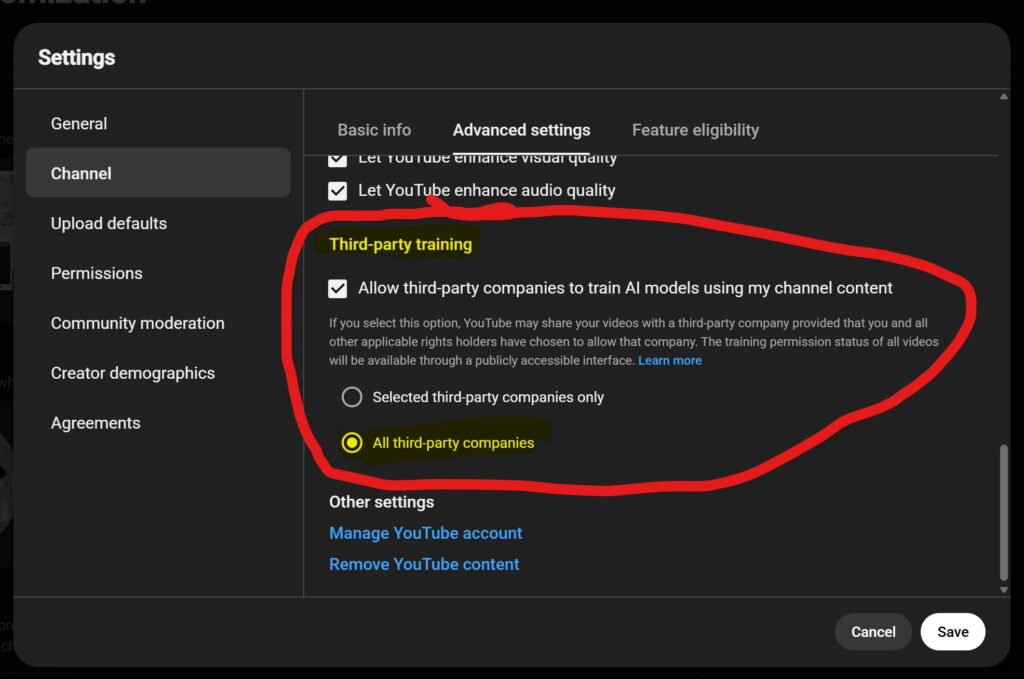Open Remove YouTube content link
Screen dimensions: 1024x679
424,564
